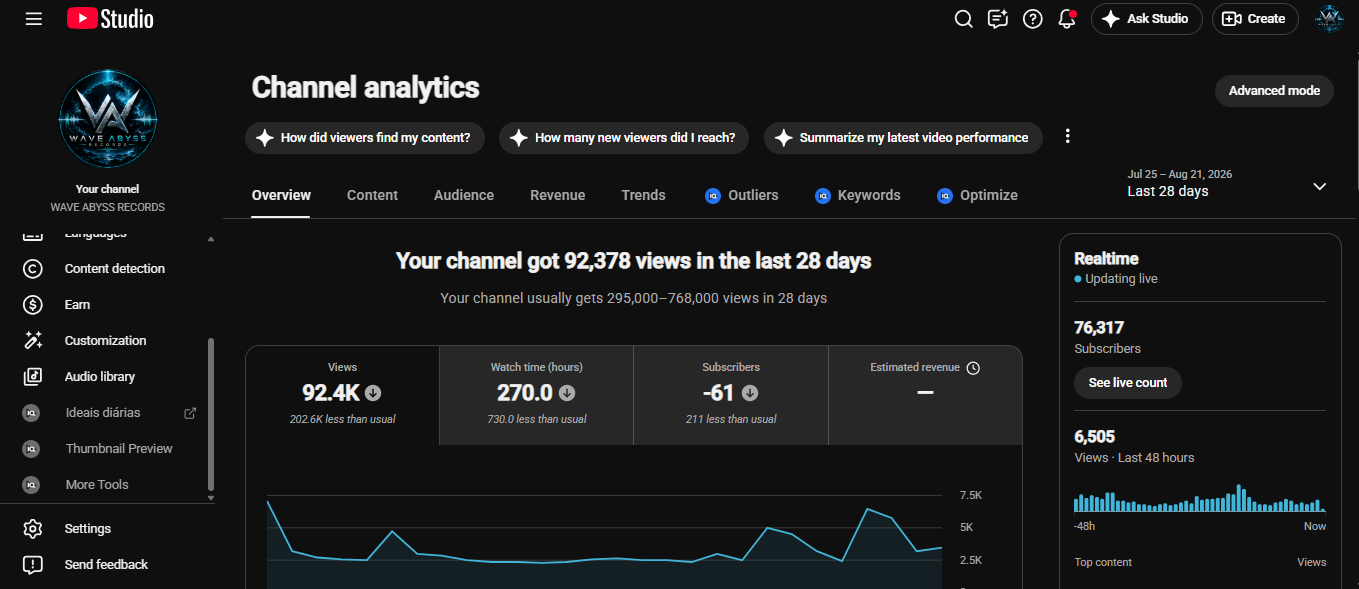The image size is (1359, 589).
Task: Click the clock icon by Estimated revenue
Action: 973,368
